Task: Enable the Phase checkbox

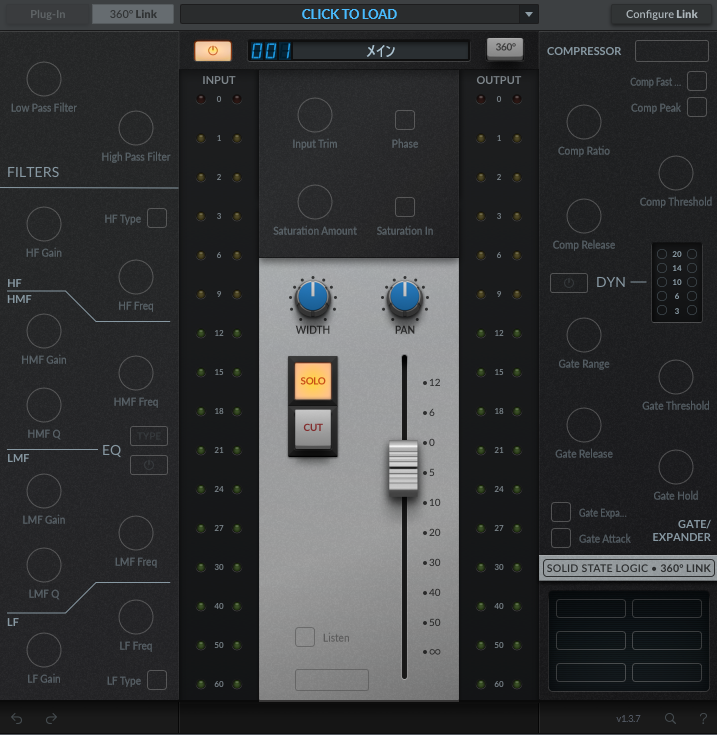Action: coord(405,120)
